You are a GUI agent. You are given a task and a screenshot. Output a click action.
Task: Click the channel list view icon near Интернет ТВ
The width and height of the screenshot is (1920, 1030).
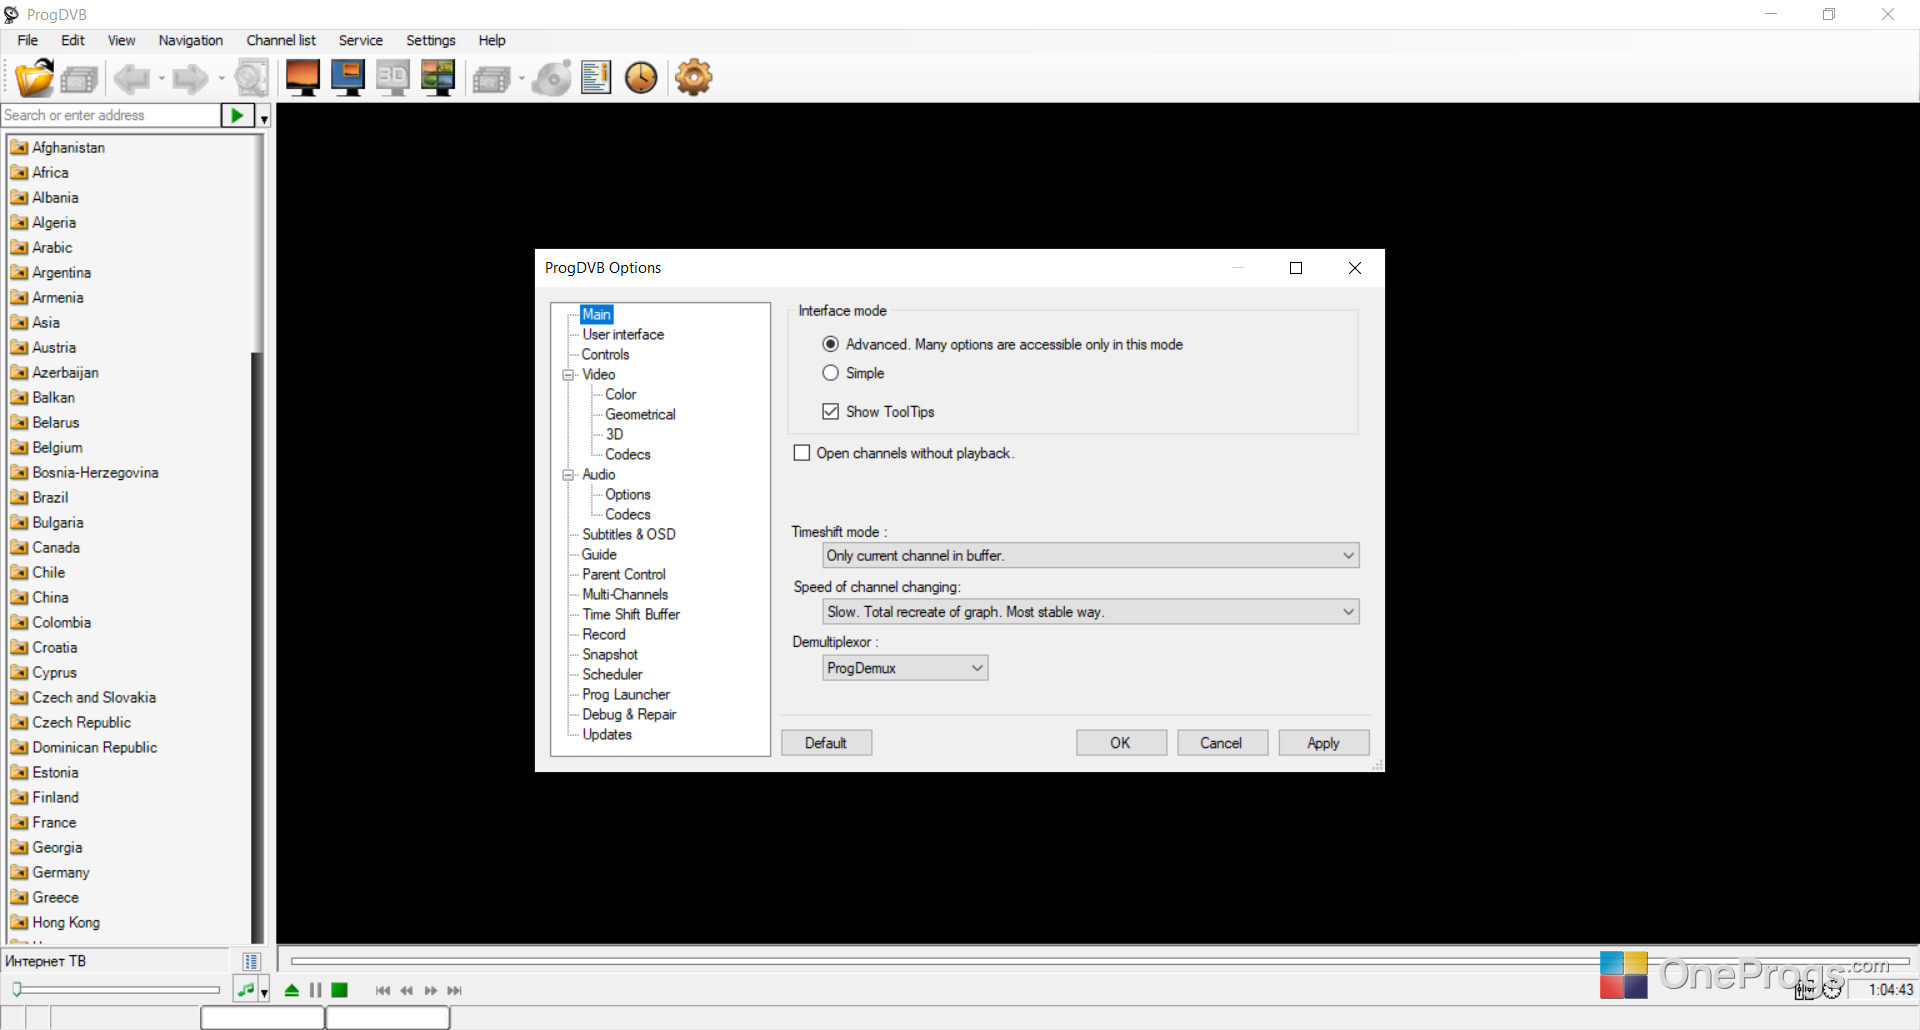[251, 962]
